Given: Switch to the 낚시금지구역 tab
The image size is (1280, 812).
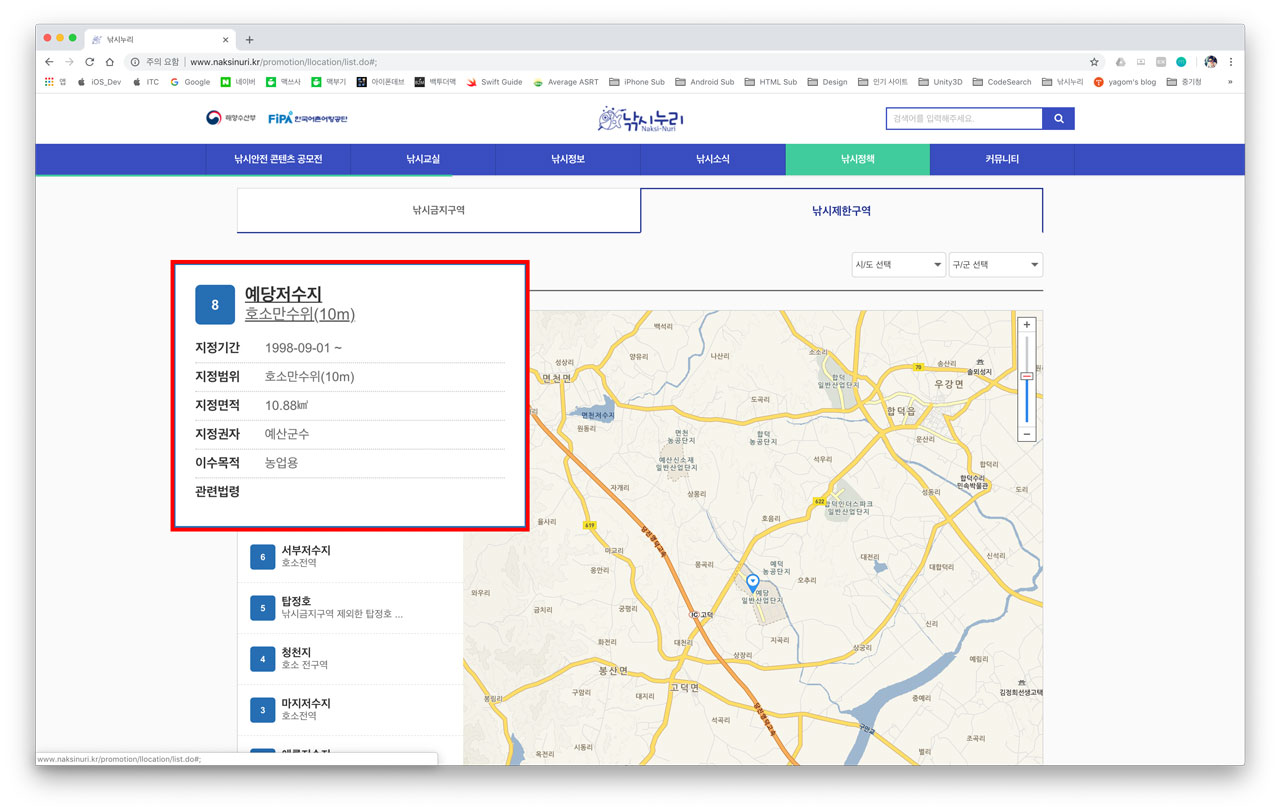Looking at the screenshot, I should point(438,211).
